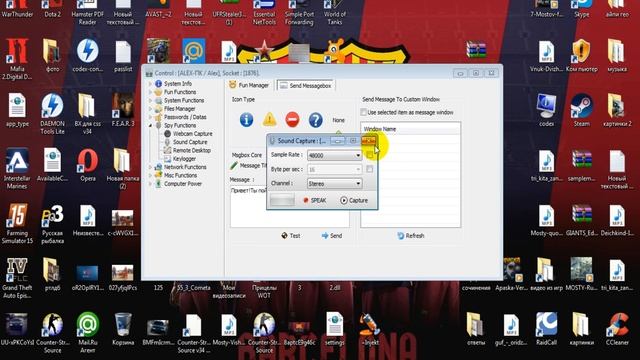This screenshot has width=640, height=360.
Task: Switch to the Fun Manager tab
Action: pyautogui.click(x=249, y=85)
